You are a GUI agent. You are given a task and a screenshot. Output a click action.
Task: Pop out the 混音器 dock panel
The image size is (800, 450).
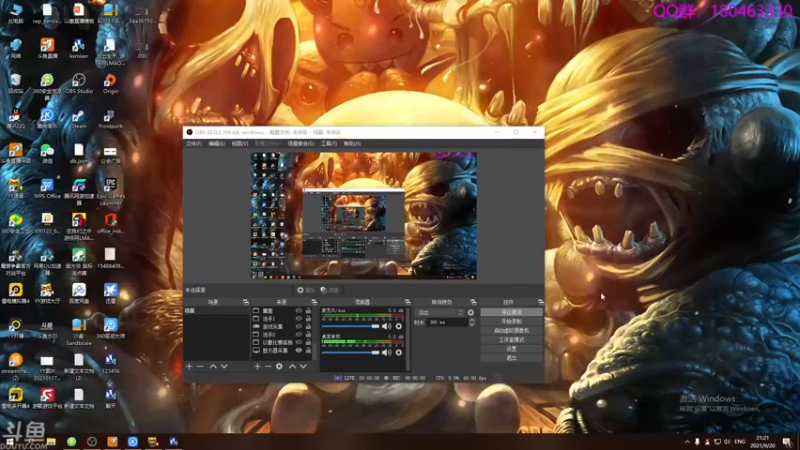407,302
